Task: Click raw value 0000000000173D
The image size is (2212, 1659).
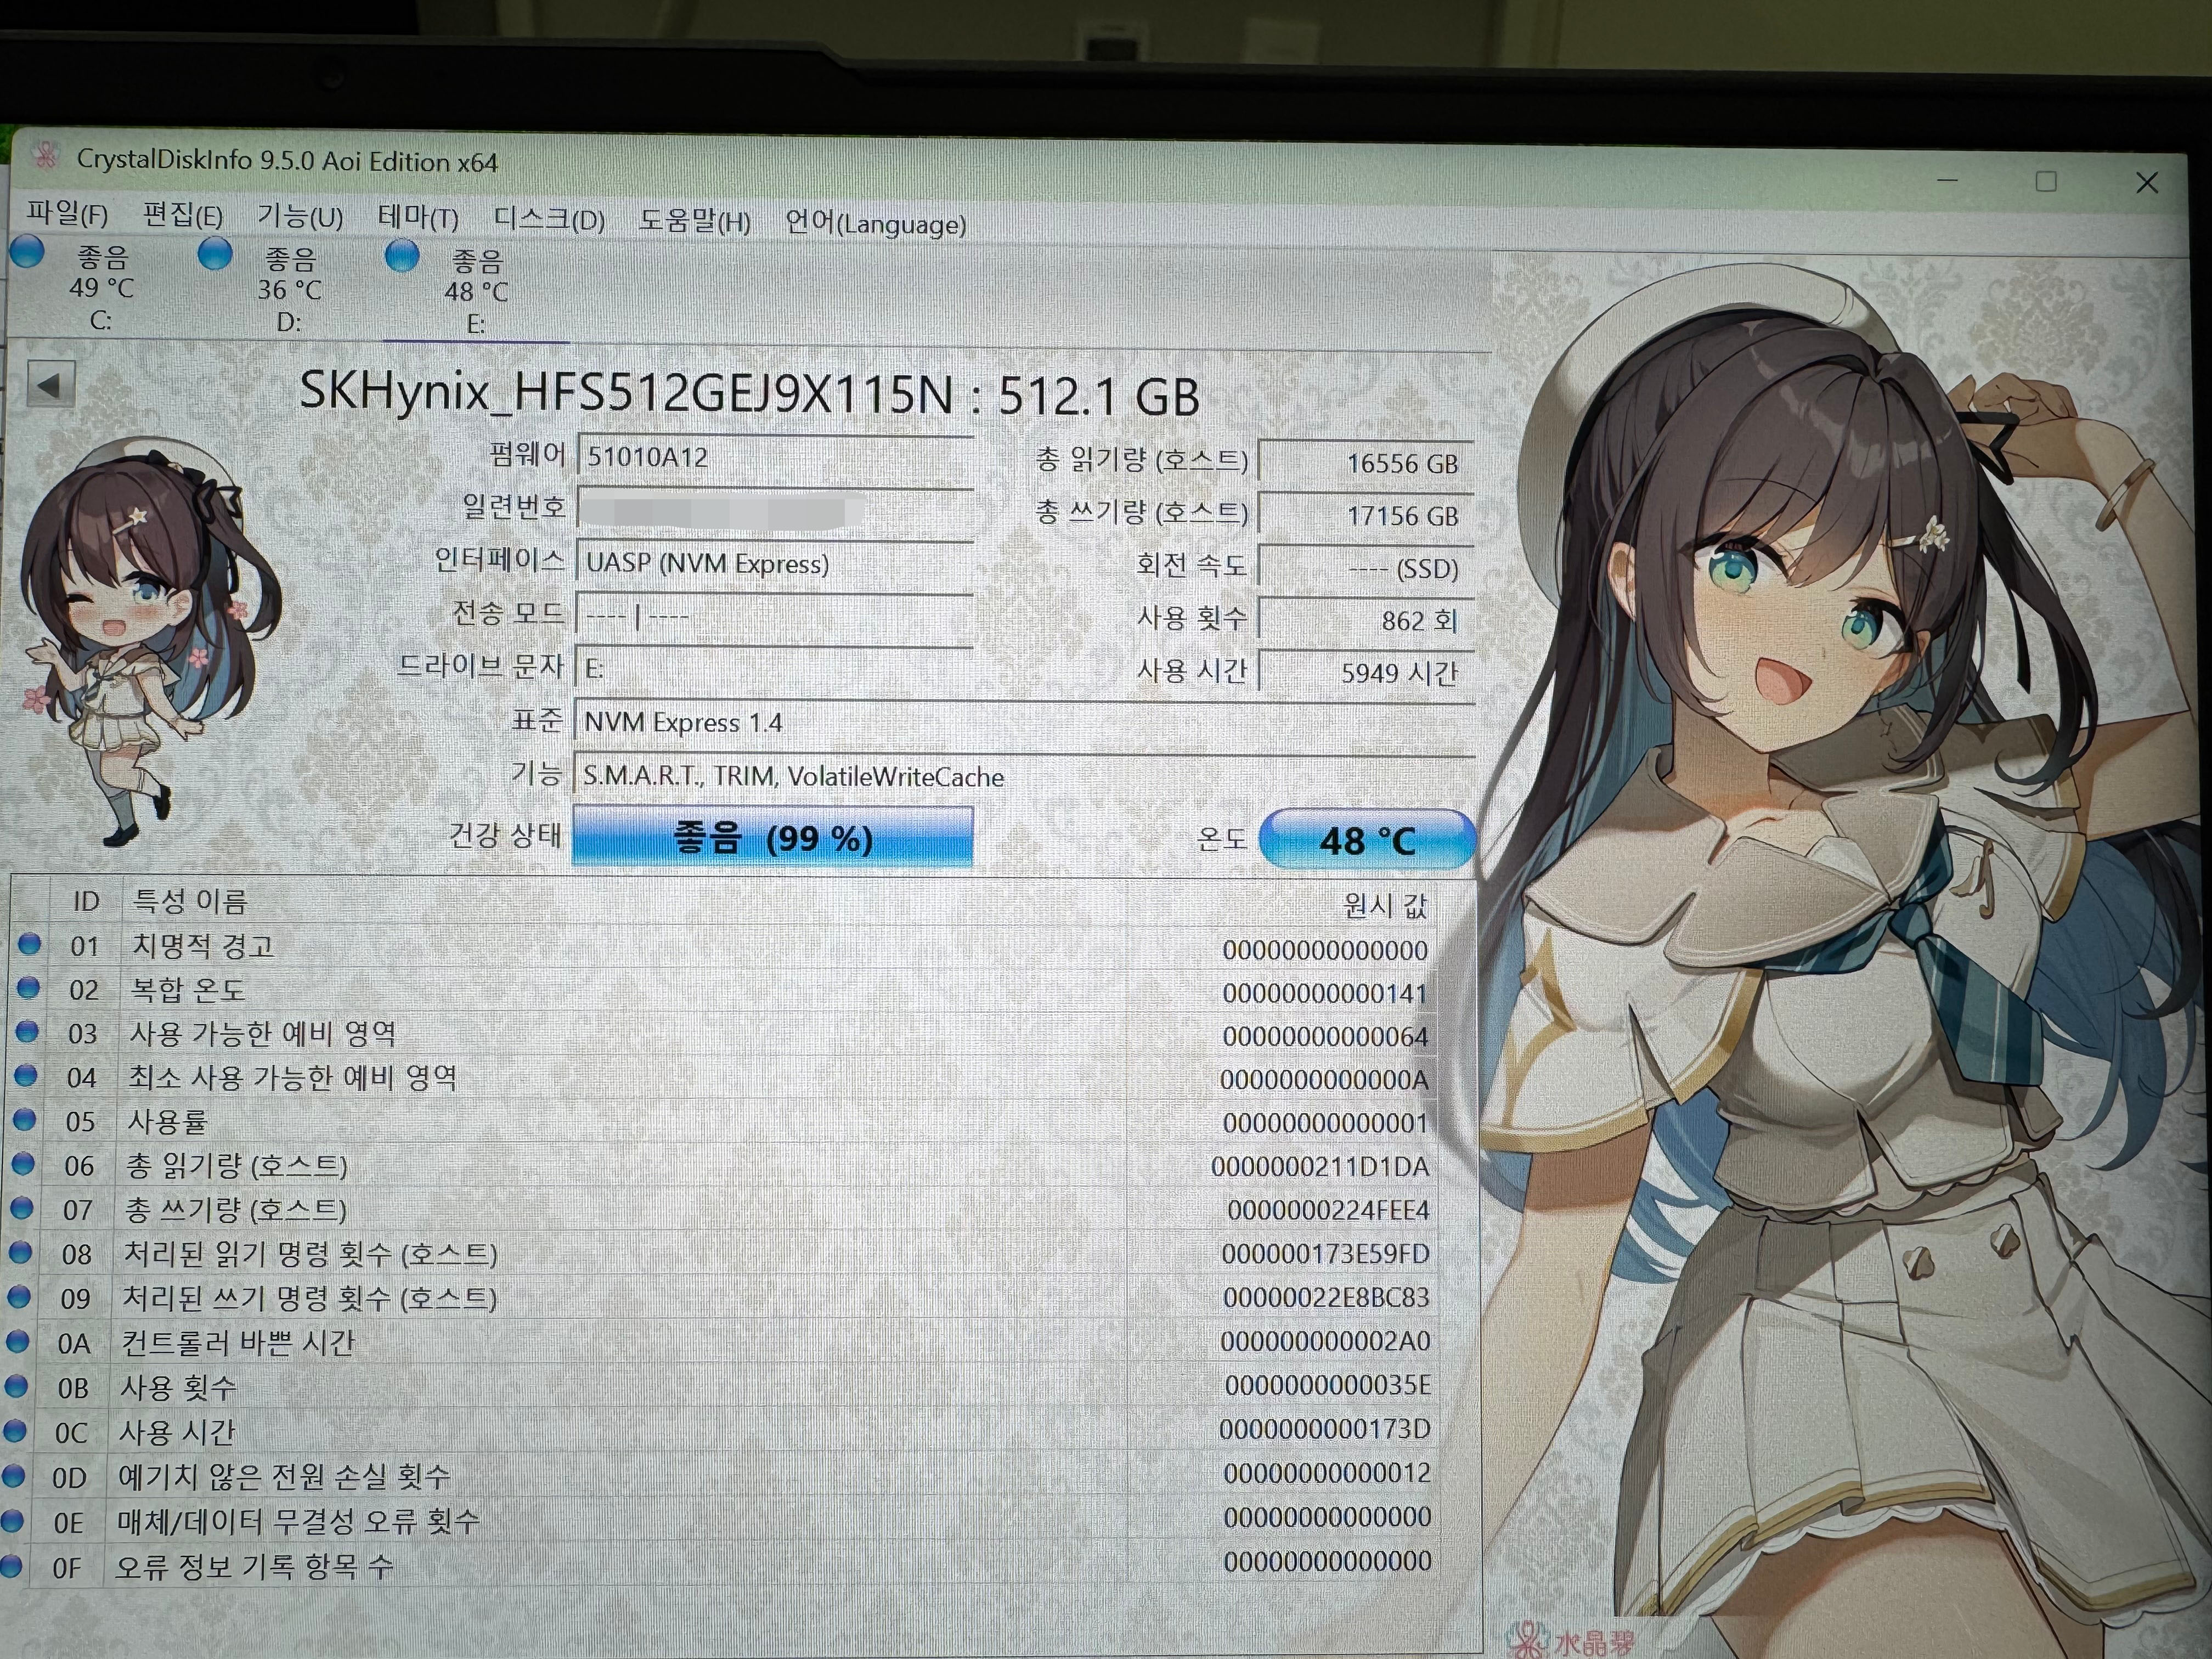Action: (x=1325, y=1429)
